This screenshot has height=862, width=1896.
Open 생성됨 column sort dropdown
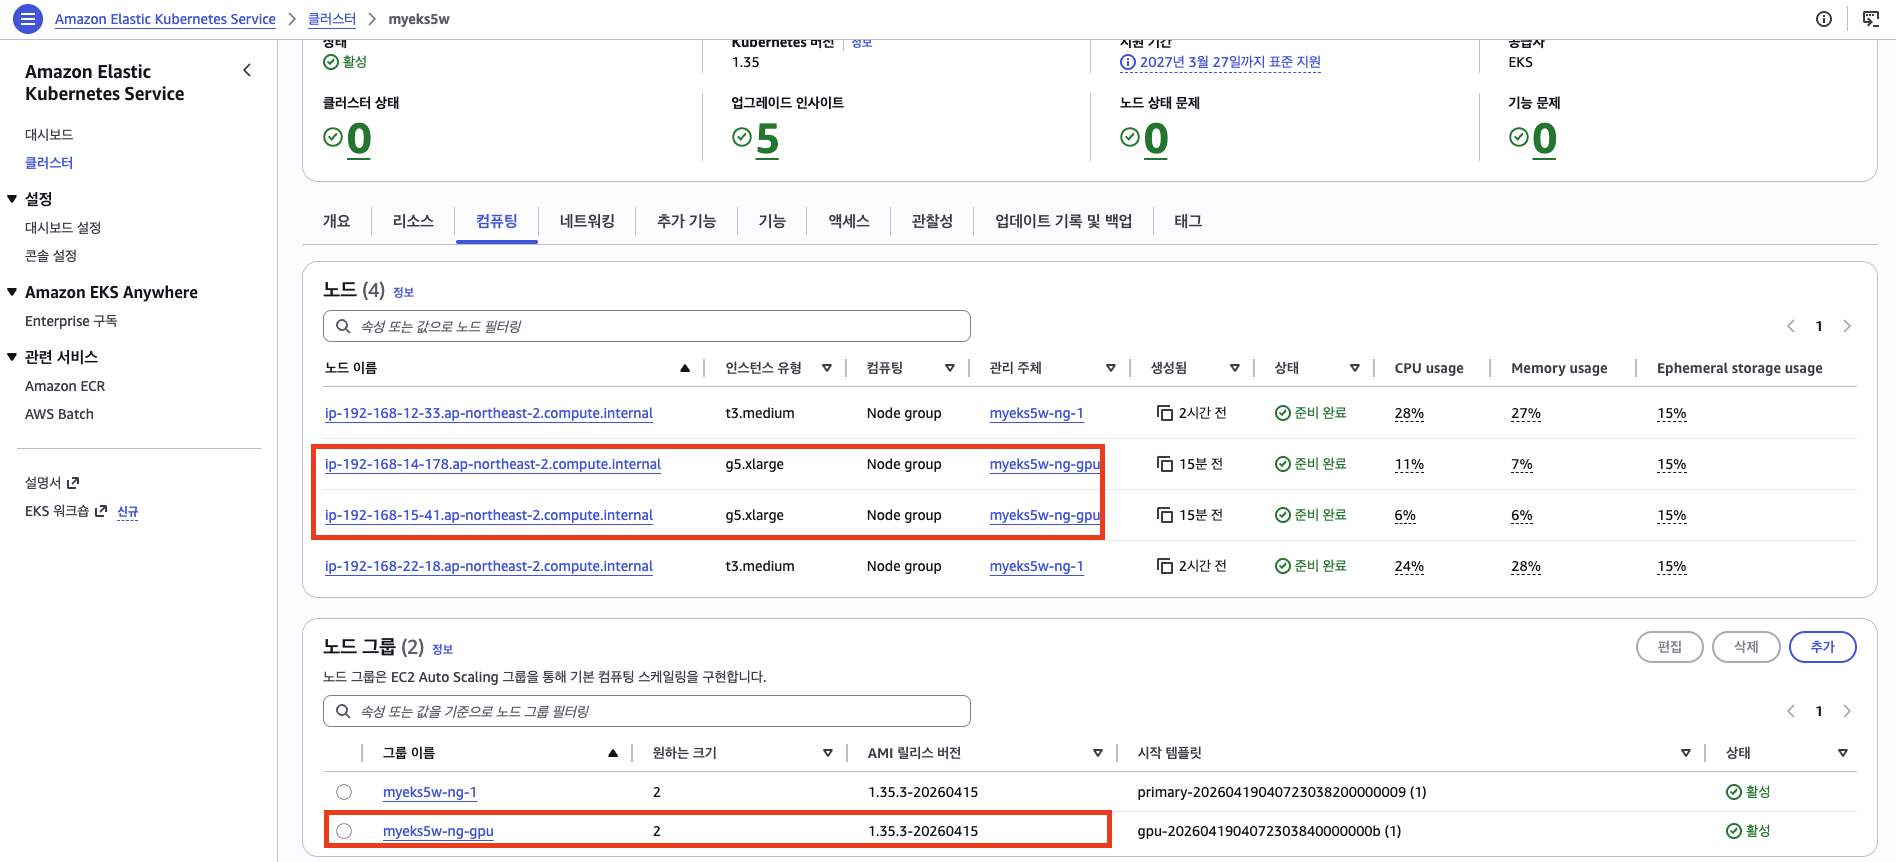pyautogui.click(x=1235, y=368)
